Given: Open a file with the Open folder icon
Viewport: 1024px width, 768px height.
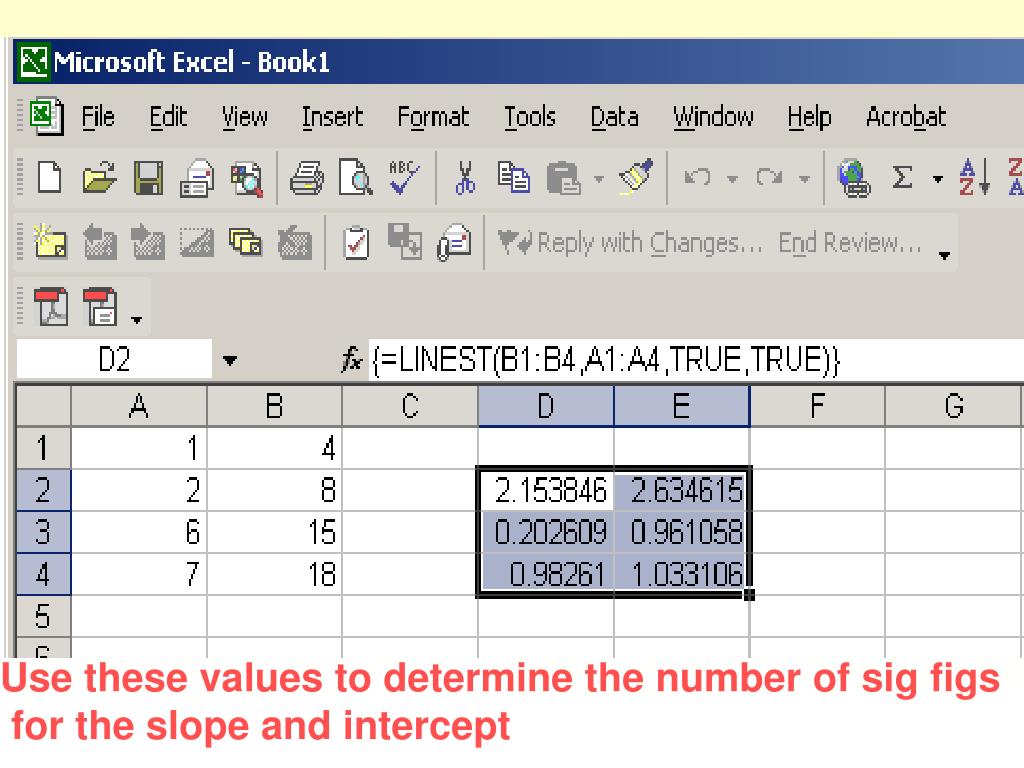Looking at the screenshot, I should [99, 178].
